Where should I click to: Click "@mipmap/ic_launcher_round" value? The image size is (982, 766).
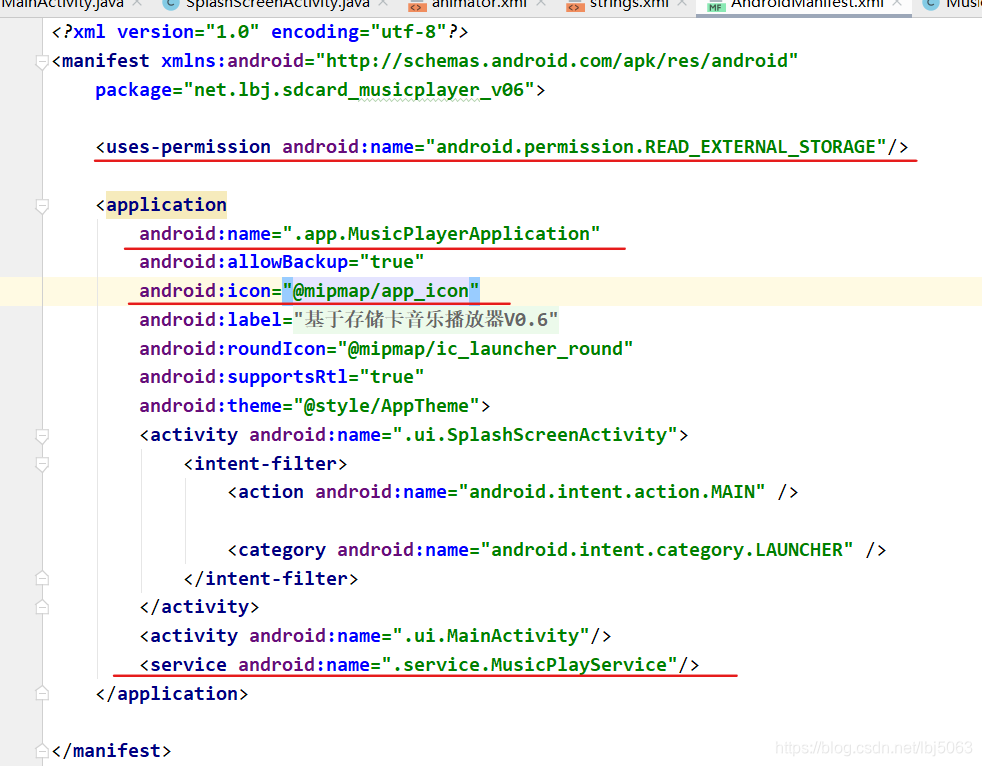pyautogui.click(x=485, y=349)
